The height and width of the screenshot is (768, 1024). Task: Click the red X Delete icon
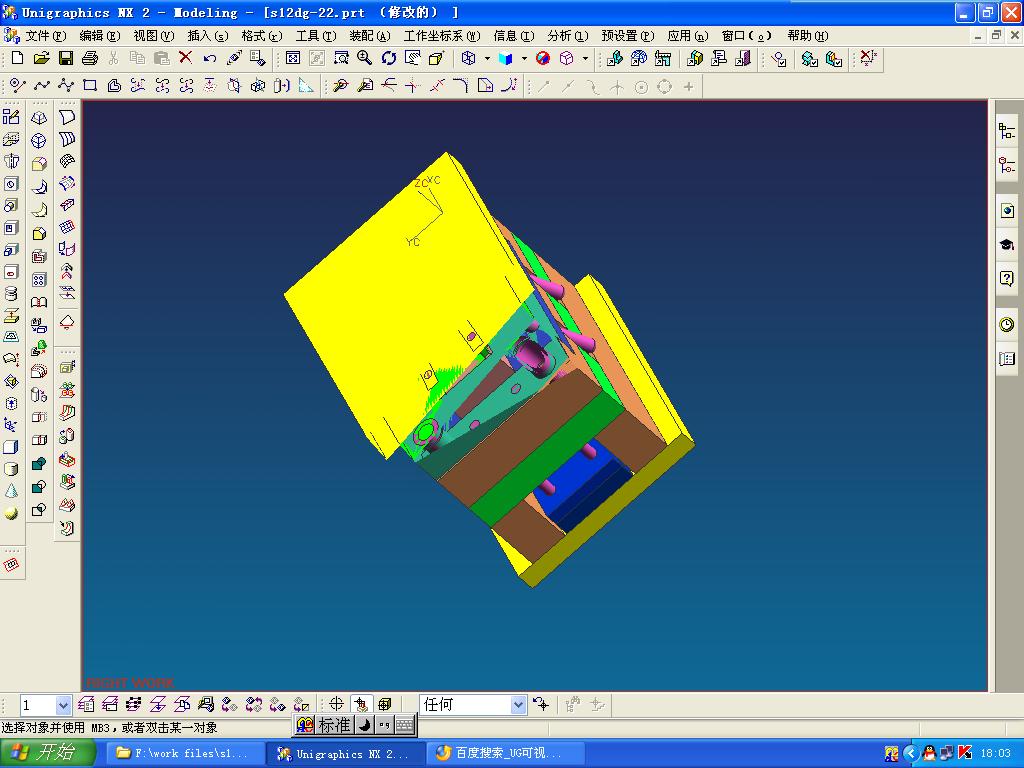185,58
